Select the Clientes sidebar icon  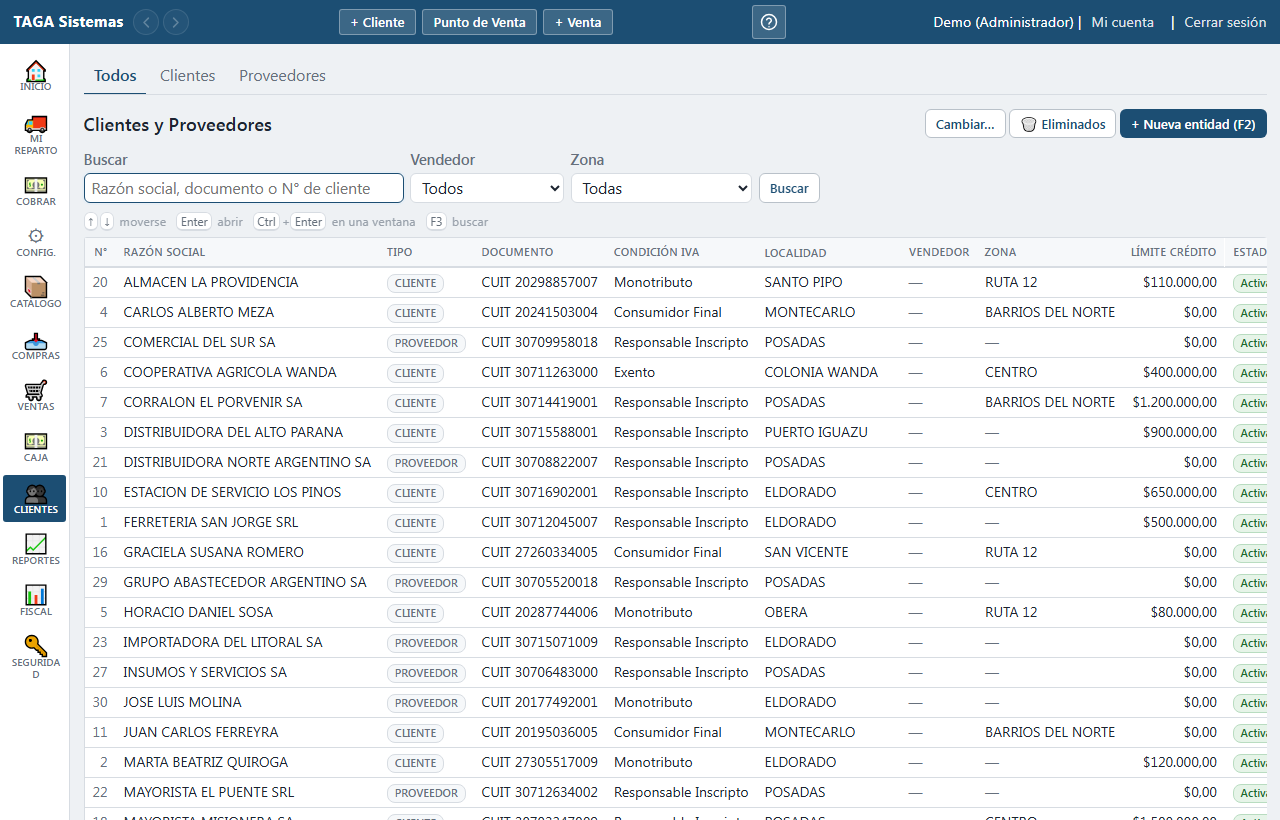point(35,499)
